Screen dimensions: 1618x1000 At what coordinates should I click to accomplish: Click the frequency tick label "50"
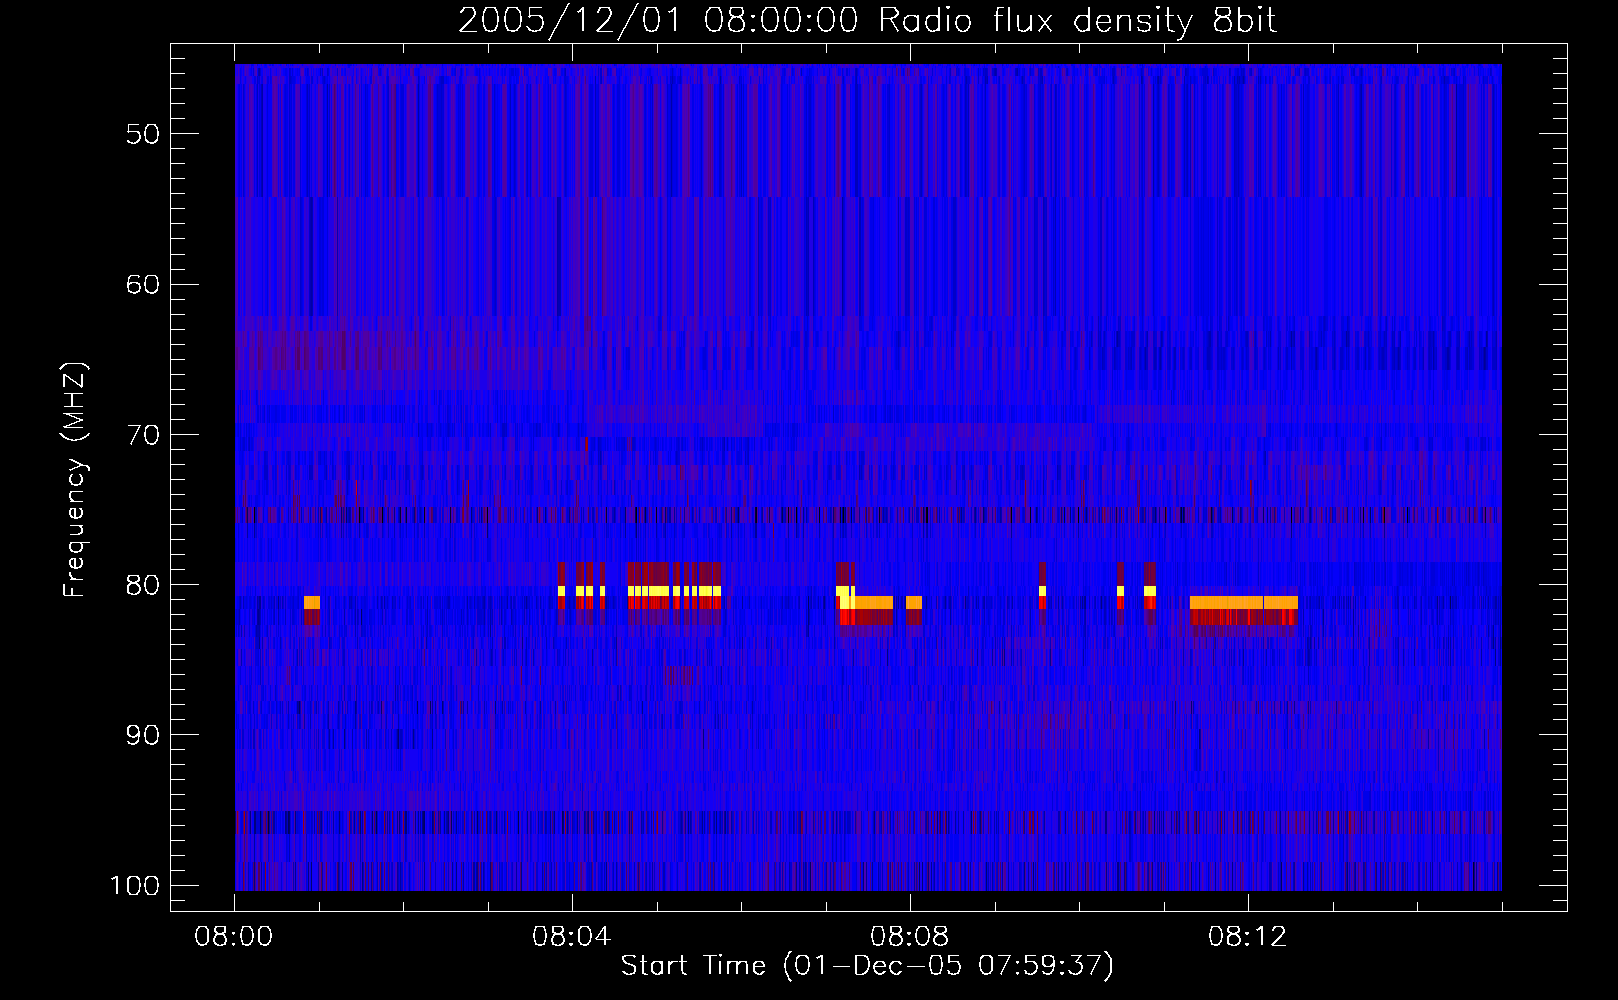pos(143,134)
